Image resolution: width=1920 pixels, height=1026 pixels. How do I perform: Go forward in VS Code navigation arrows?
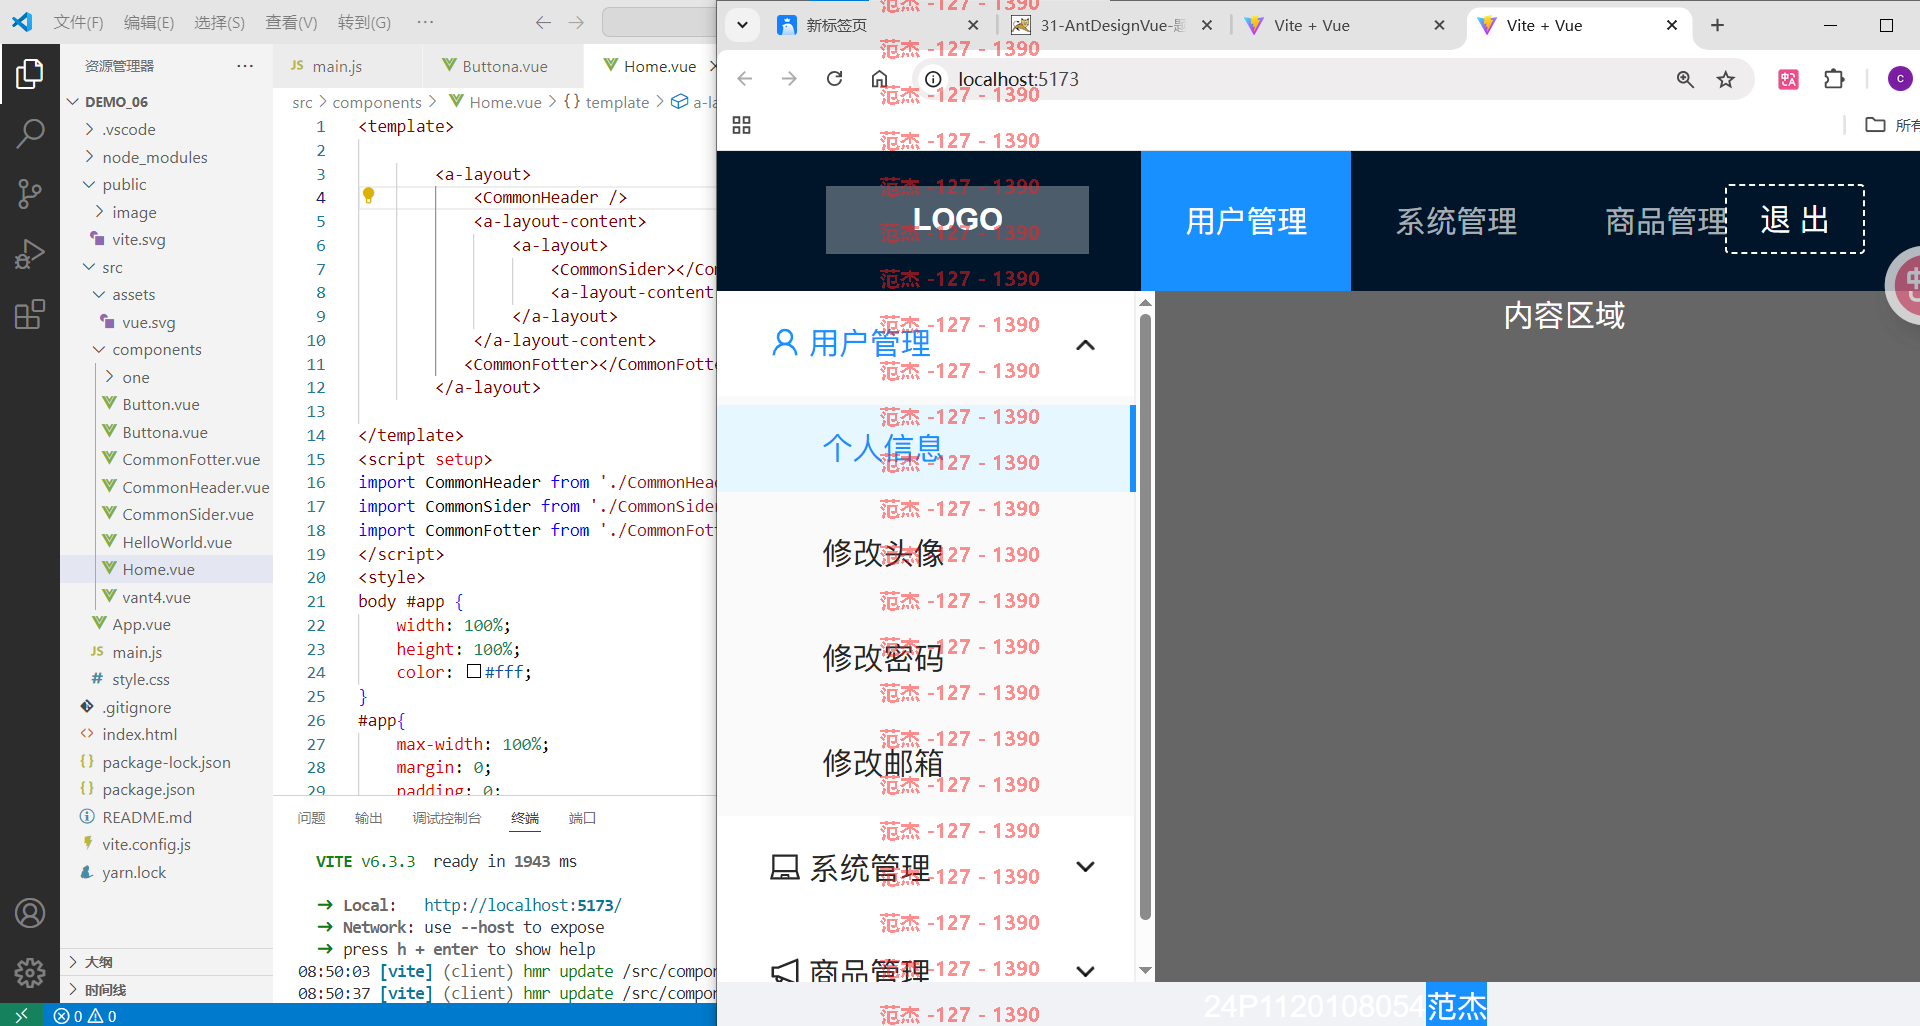[x=576, y=22]
